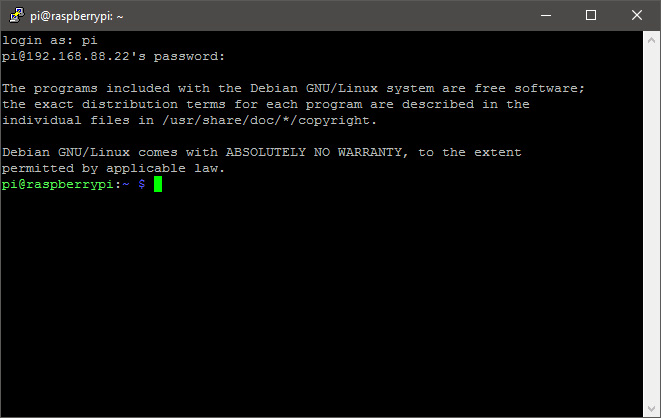Click the green terminal cursor block
The image size is (661, 418).
(157, 185)
